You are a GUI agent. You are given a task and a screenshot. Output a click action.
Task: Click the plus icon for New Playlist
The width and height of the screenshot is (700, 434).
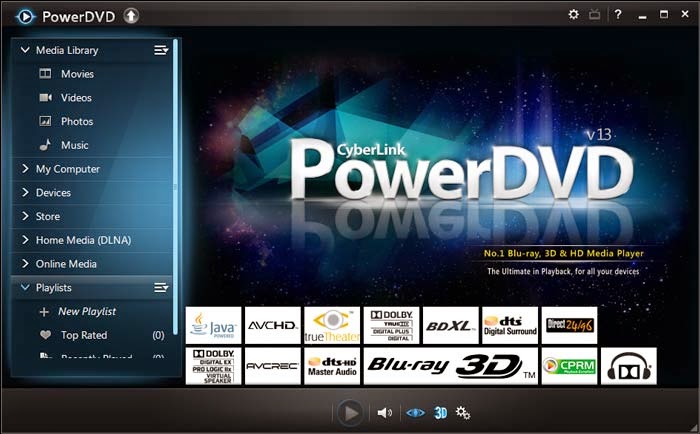(x=44, y=312)
